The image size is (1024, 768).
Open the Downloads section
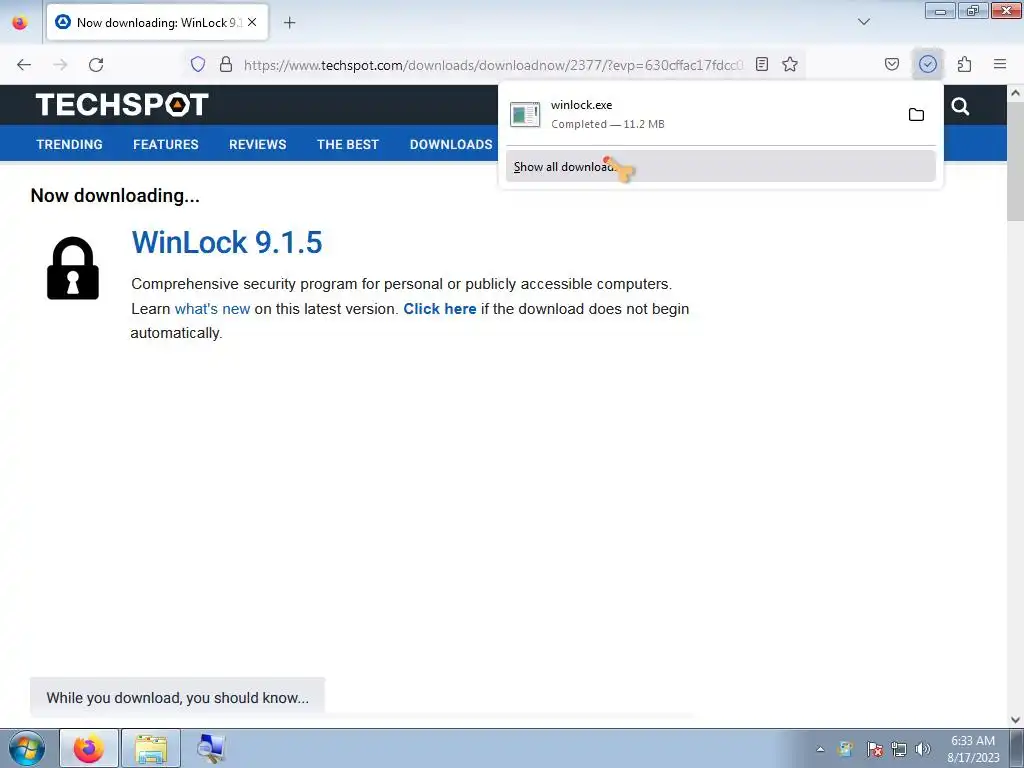(x=451, y=144)
